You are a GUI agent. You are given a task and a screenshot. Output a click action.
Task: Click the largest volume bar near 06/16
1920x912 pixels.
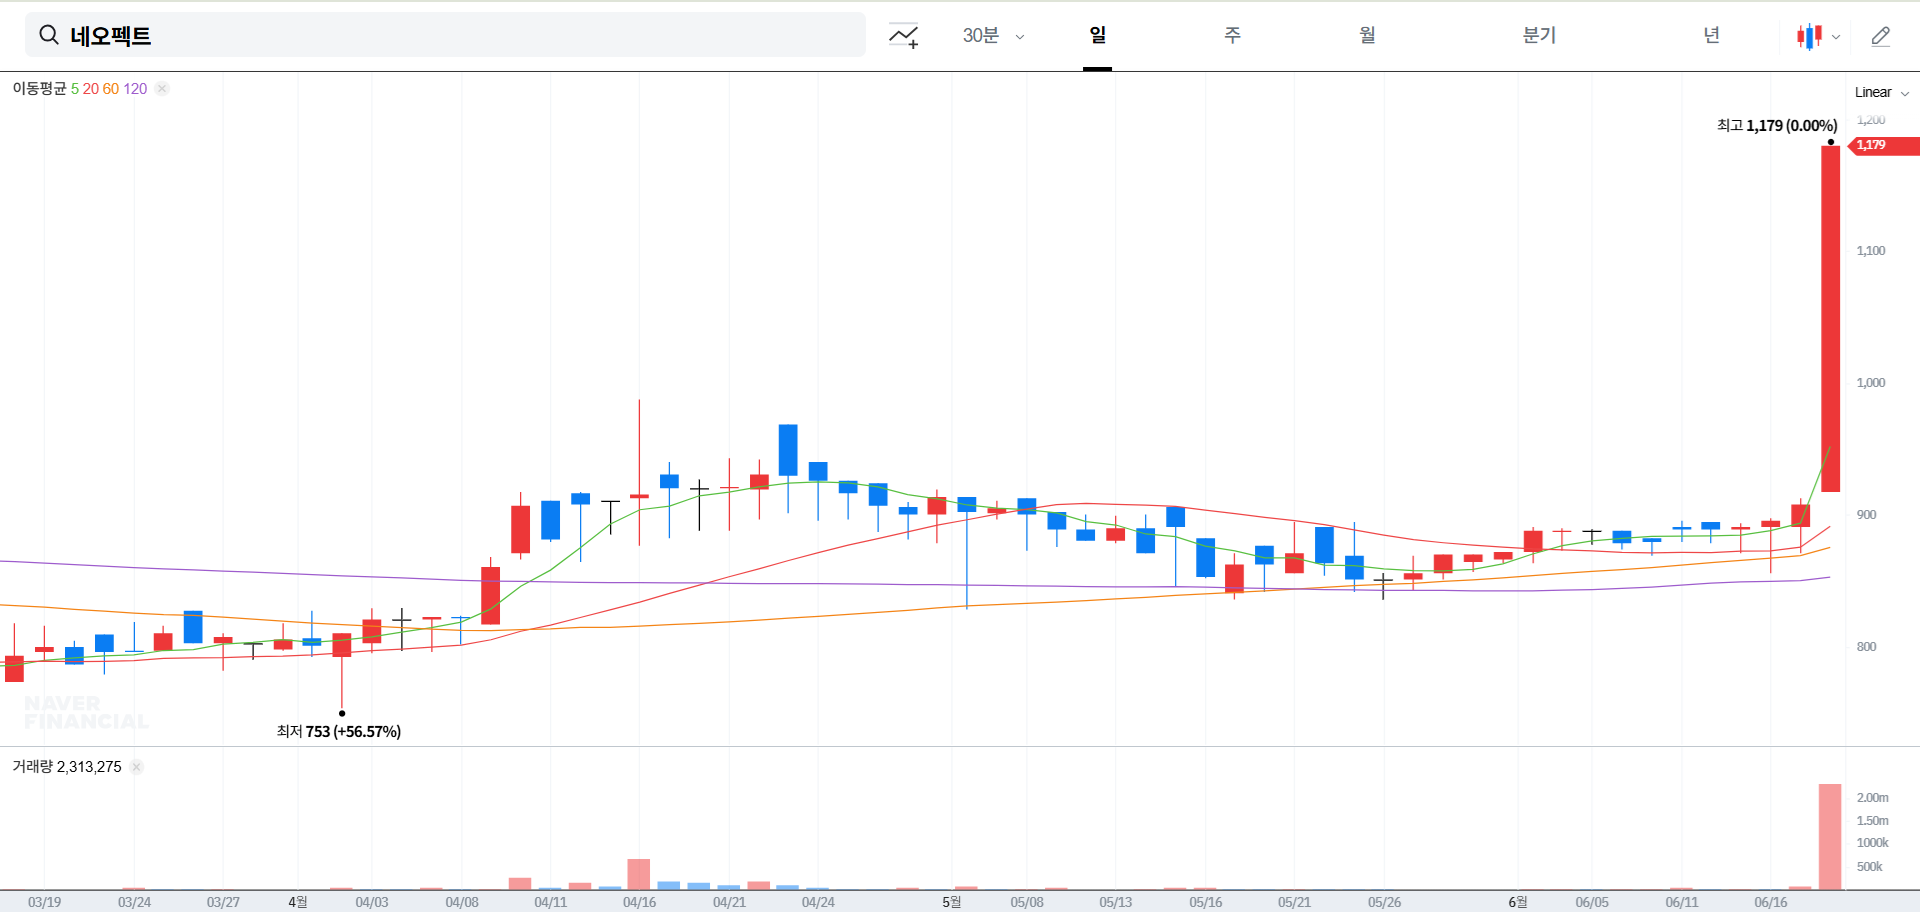1830,836
